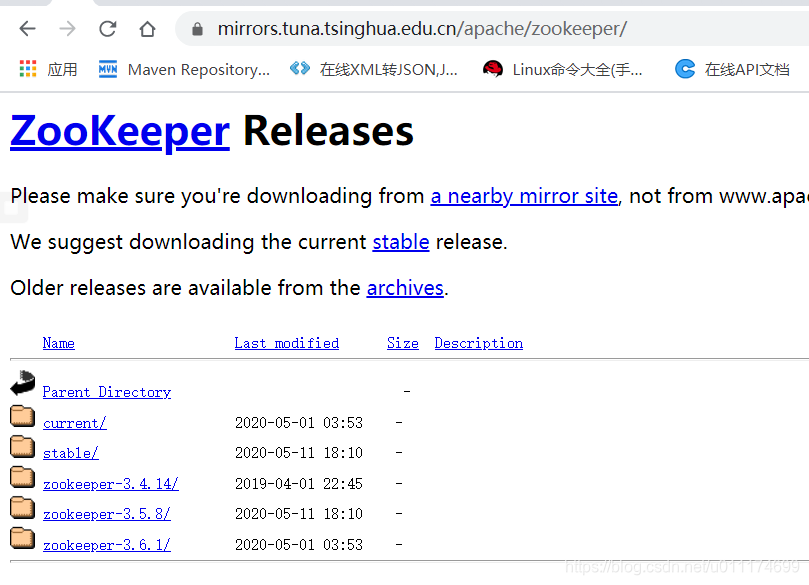The width and height of the screenshot is (809, 585).
Task: Select the date 2019-04-01 22:45
Action: tap(299, 484)
